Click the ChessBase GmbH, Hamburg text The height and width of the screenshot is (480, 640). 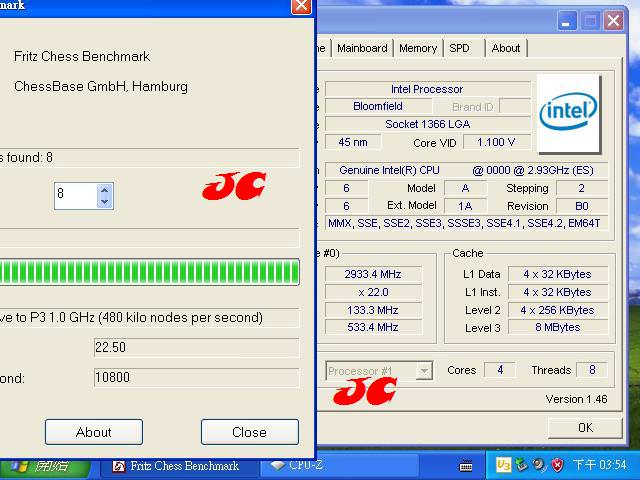[101, 87]
